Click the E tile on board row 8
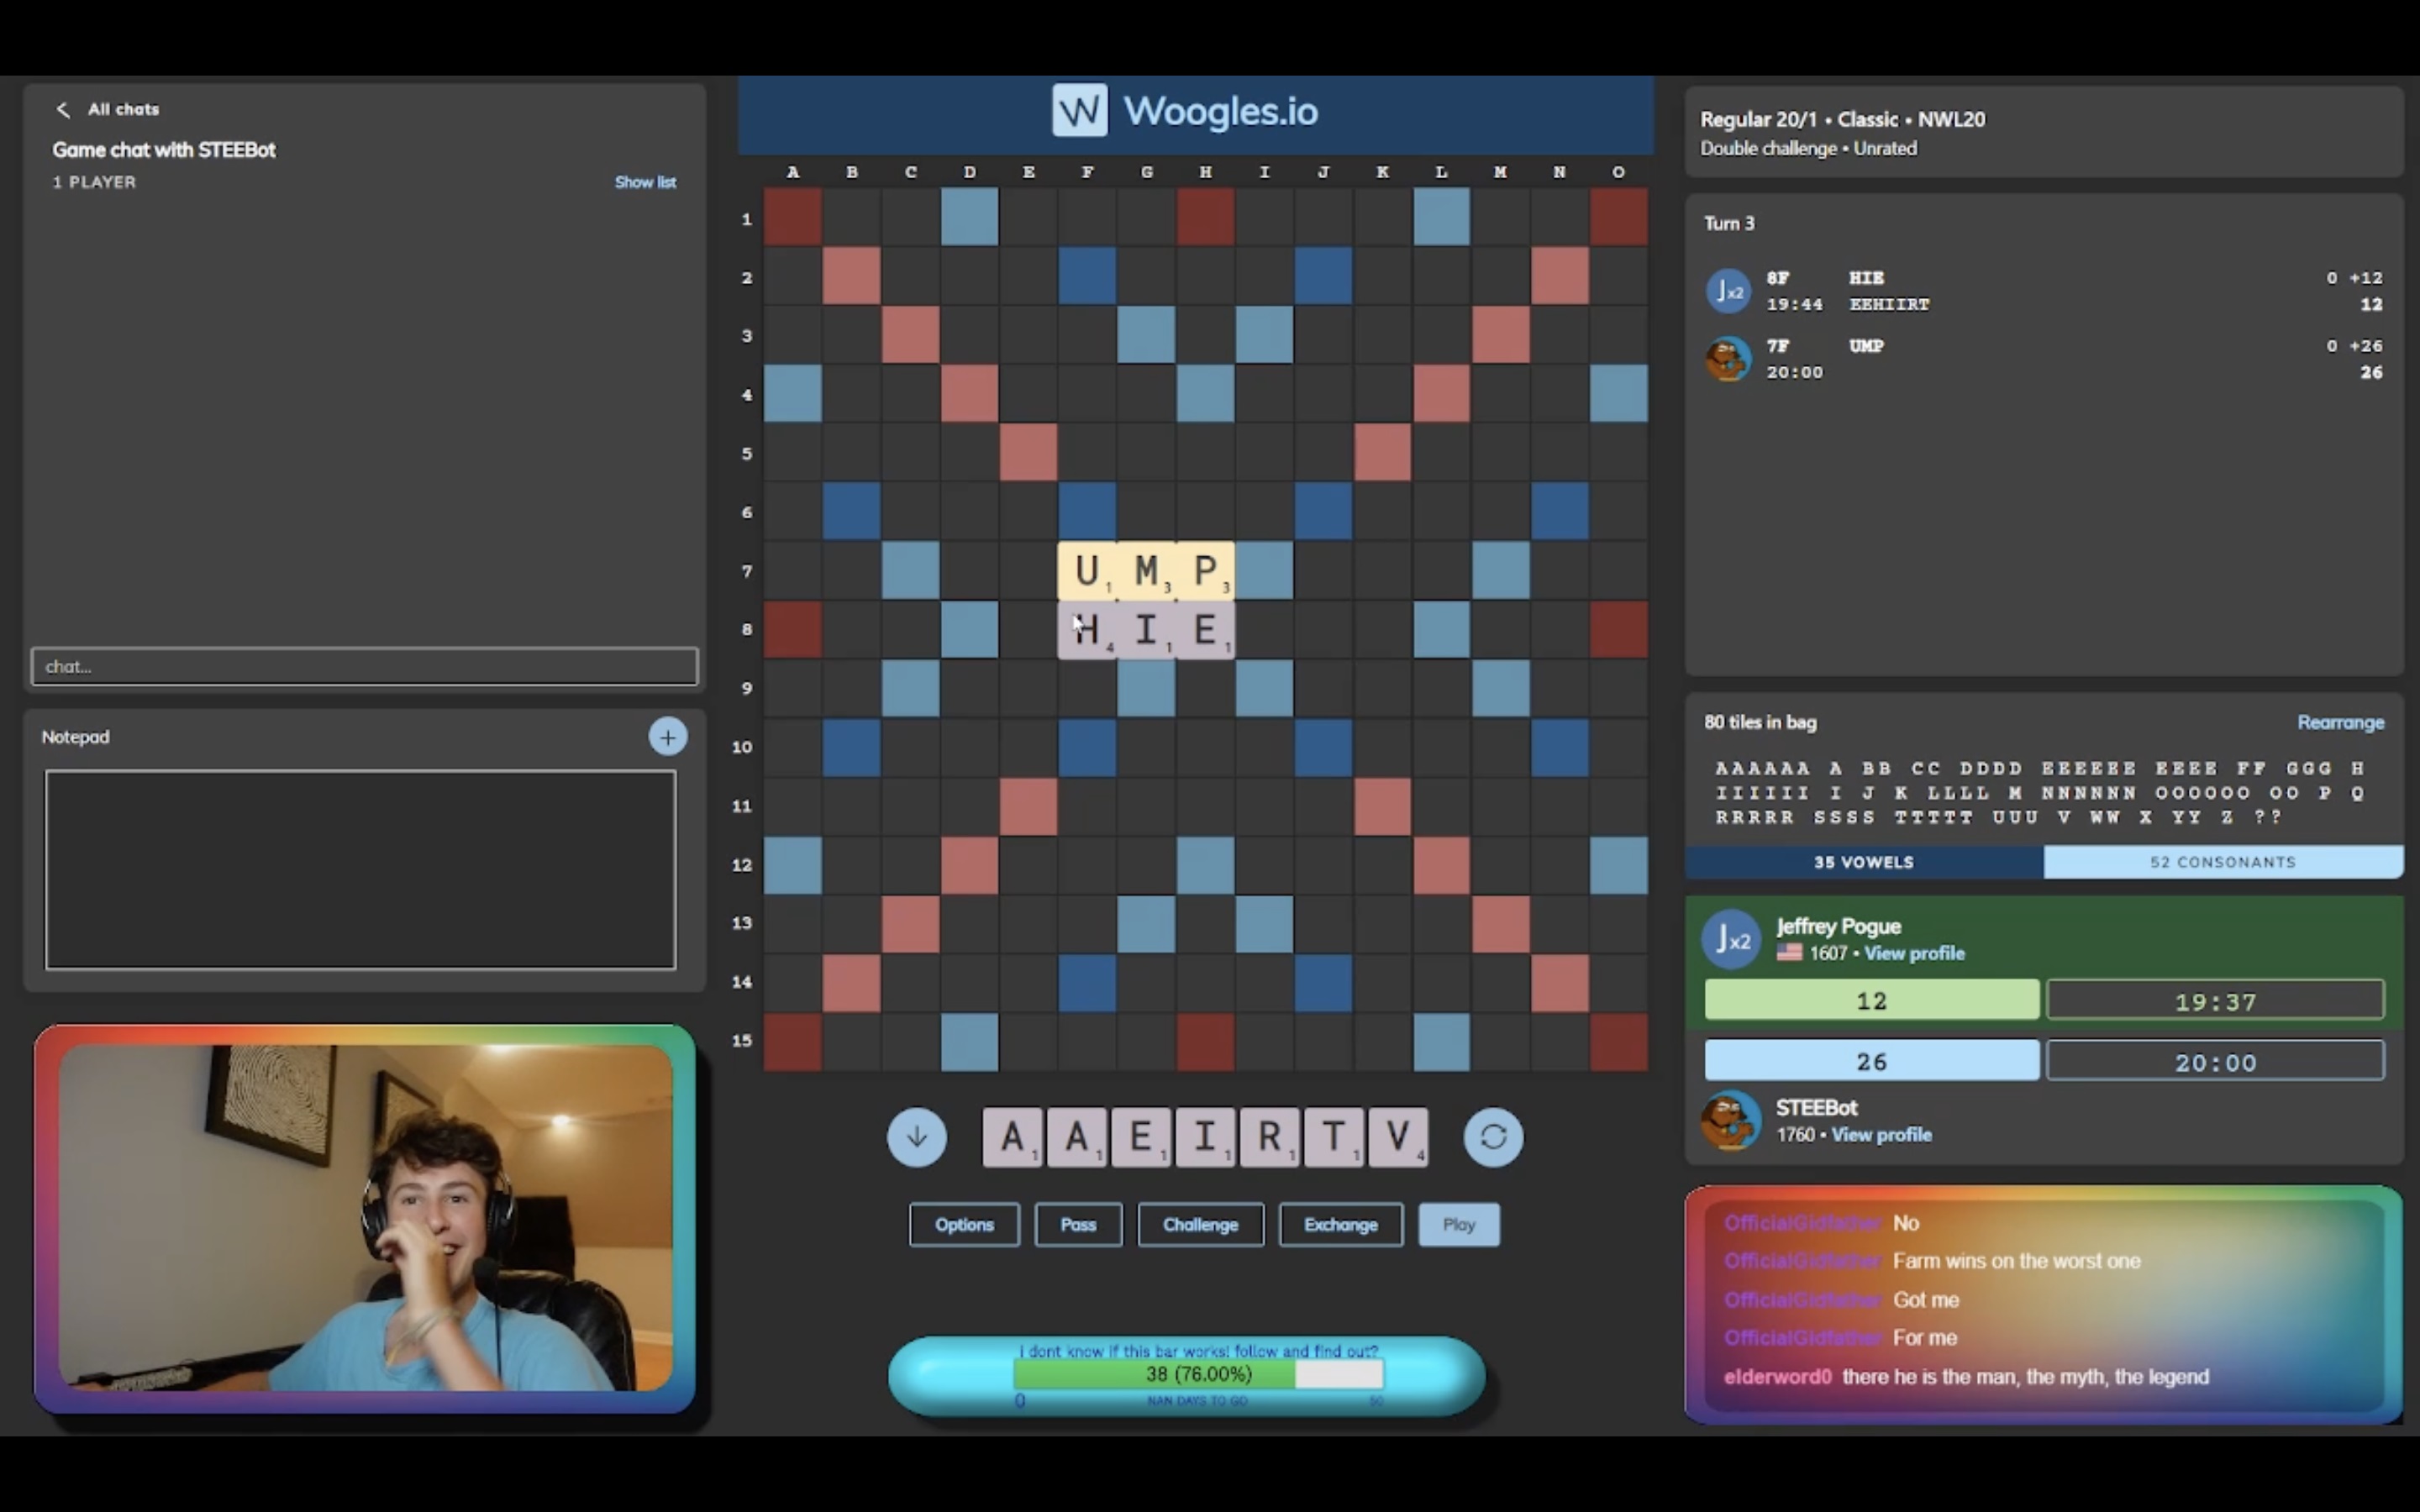2420x1512 pixels. pos(1205,630)
